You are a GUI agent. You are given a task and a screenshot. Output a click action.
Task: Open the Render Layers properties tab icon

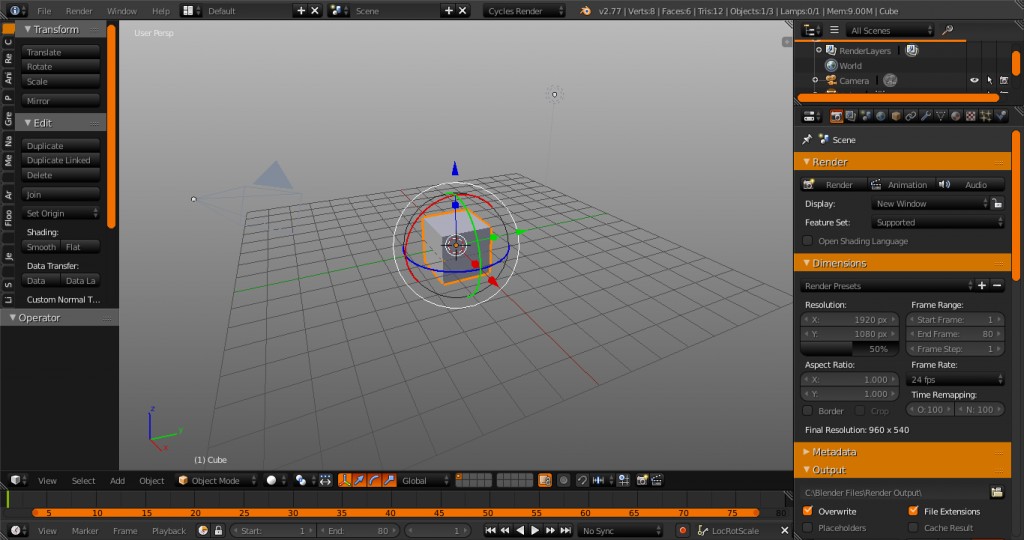coord(851,116)
